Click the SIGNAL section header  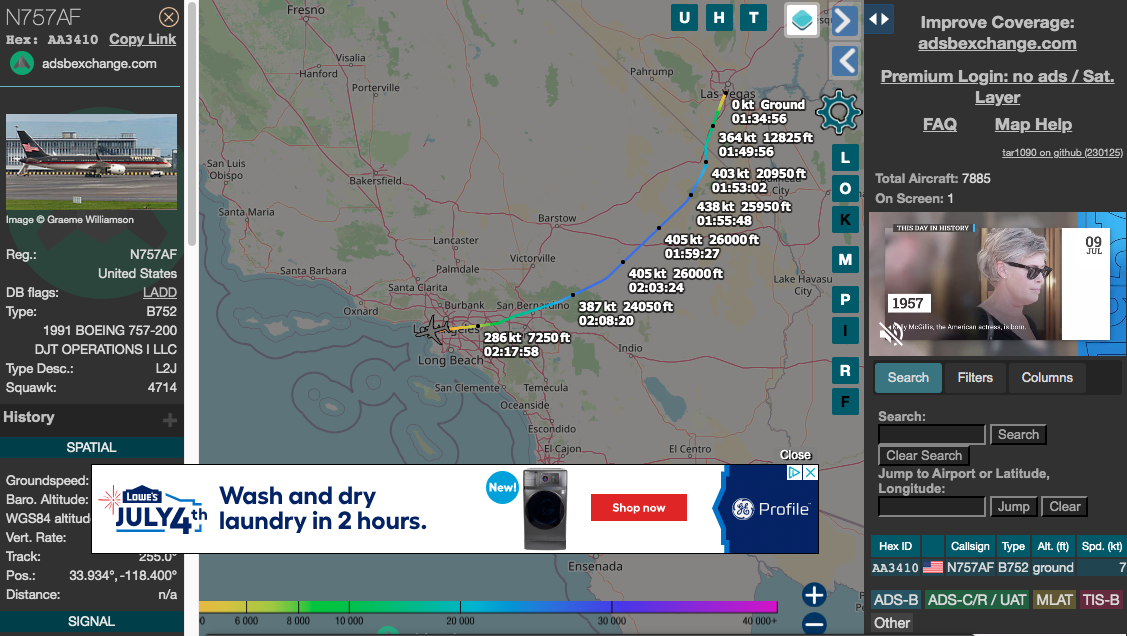tap(91, 621)
